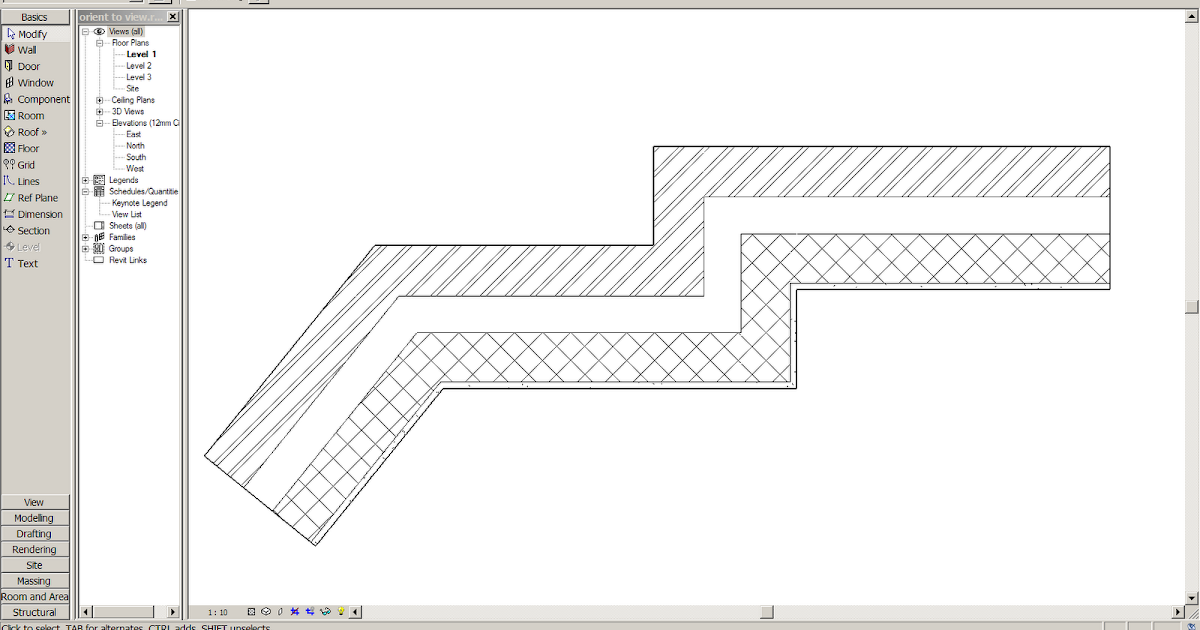Expand the Families branch

[85, 237]
